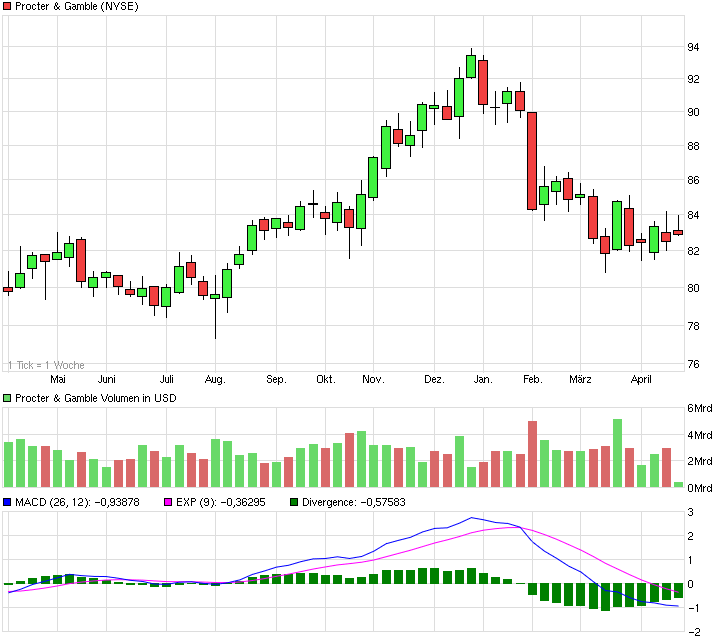
Task: Click the green volume legend square
Action: [7, 398]
